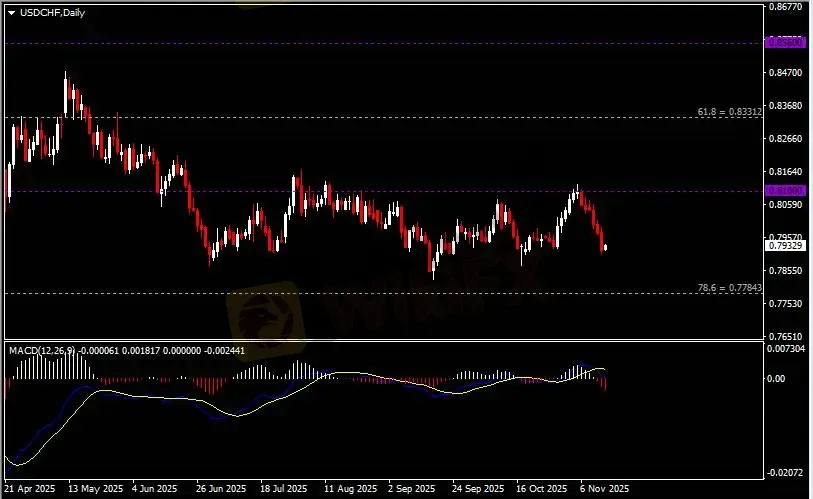This screenshot has width=813, height=499.
Task: Click the current price label 0.79329
Action: 781,245
